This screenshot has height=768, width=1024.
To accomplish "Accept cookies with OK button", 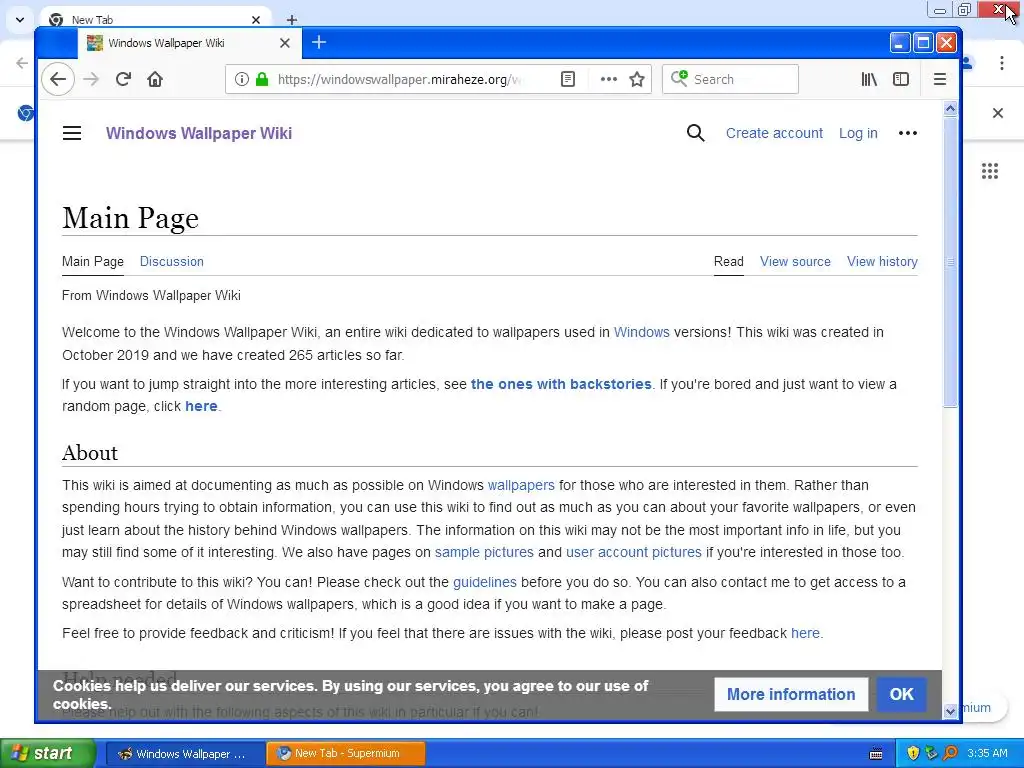I will [x=901, y=694].
